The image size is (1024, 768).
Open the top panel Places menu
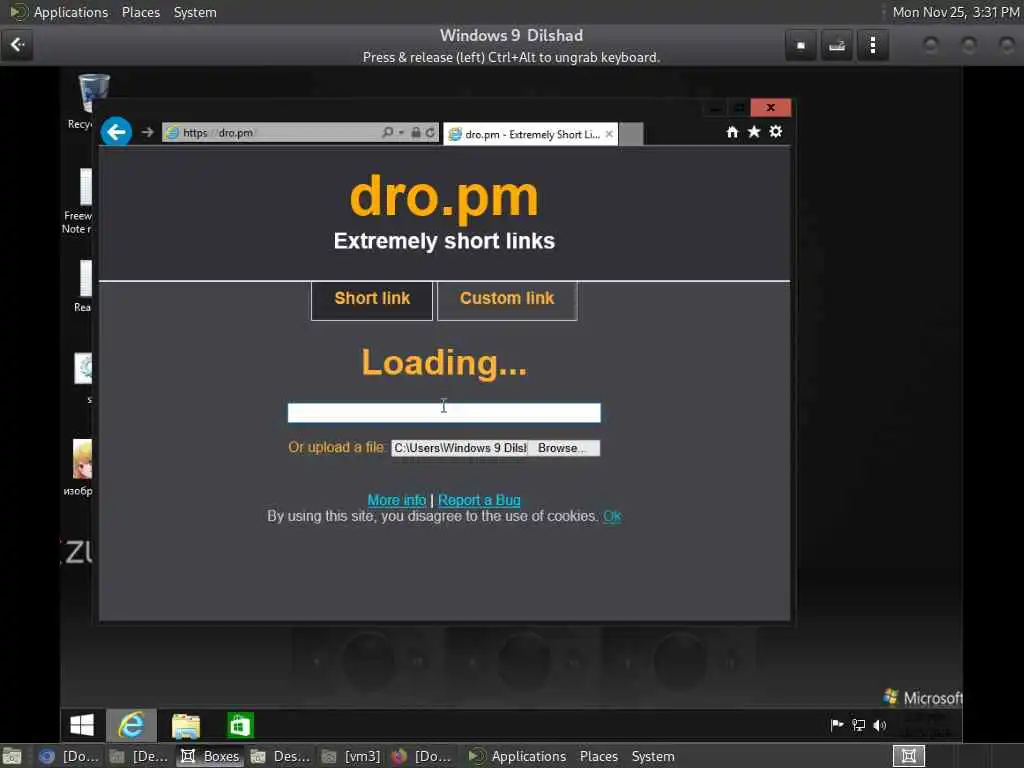click(140, 12)
